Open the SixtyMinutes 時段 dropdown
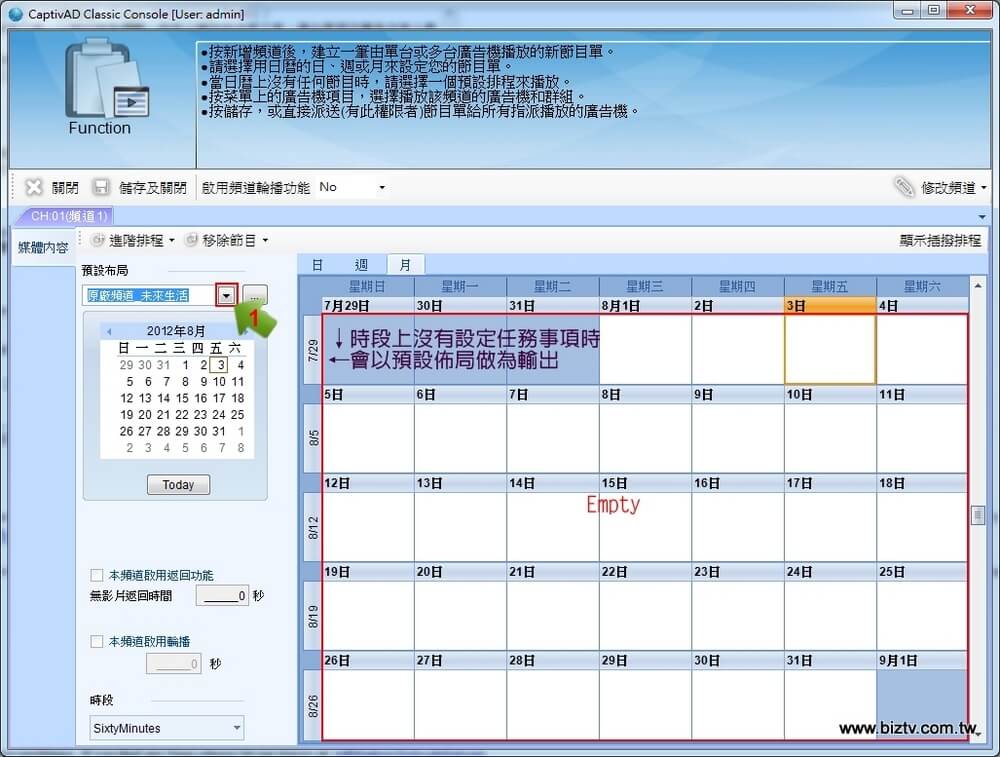 tap(166, 728)
